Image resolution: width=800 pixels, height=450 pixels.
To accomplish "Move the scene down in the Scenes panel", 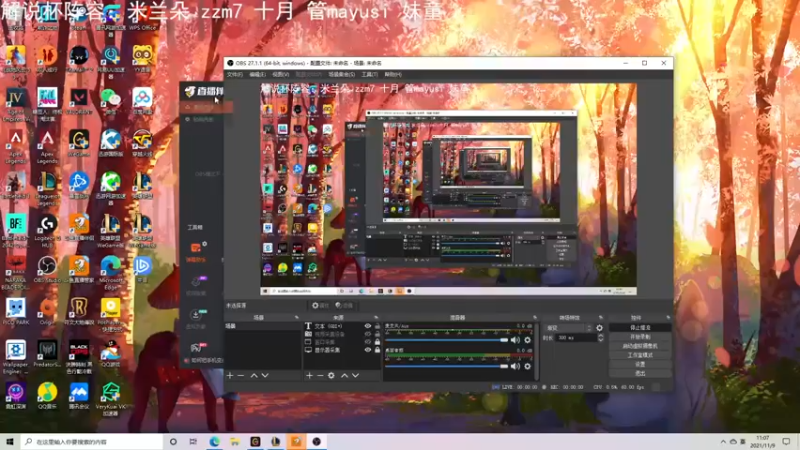I will tap(265, 376).
